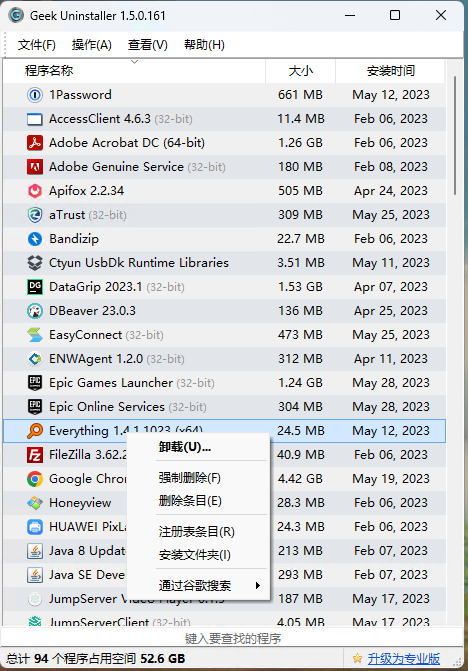Image resolution: width=468 pixels, height=671 pixels.
Task: Click the DataGrip DG icon
Action: [35, 286]
